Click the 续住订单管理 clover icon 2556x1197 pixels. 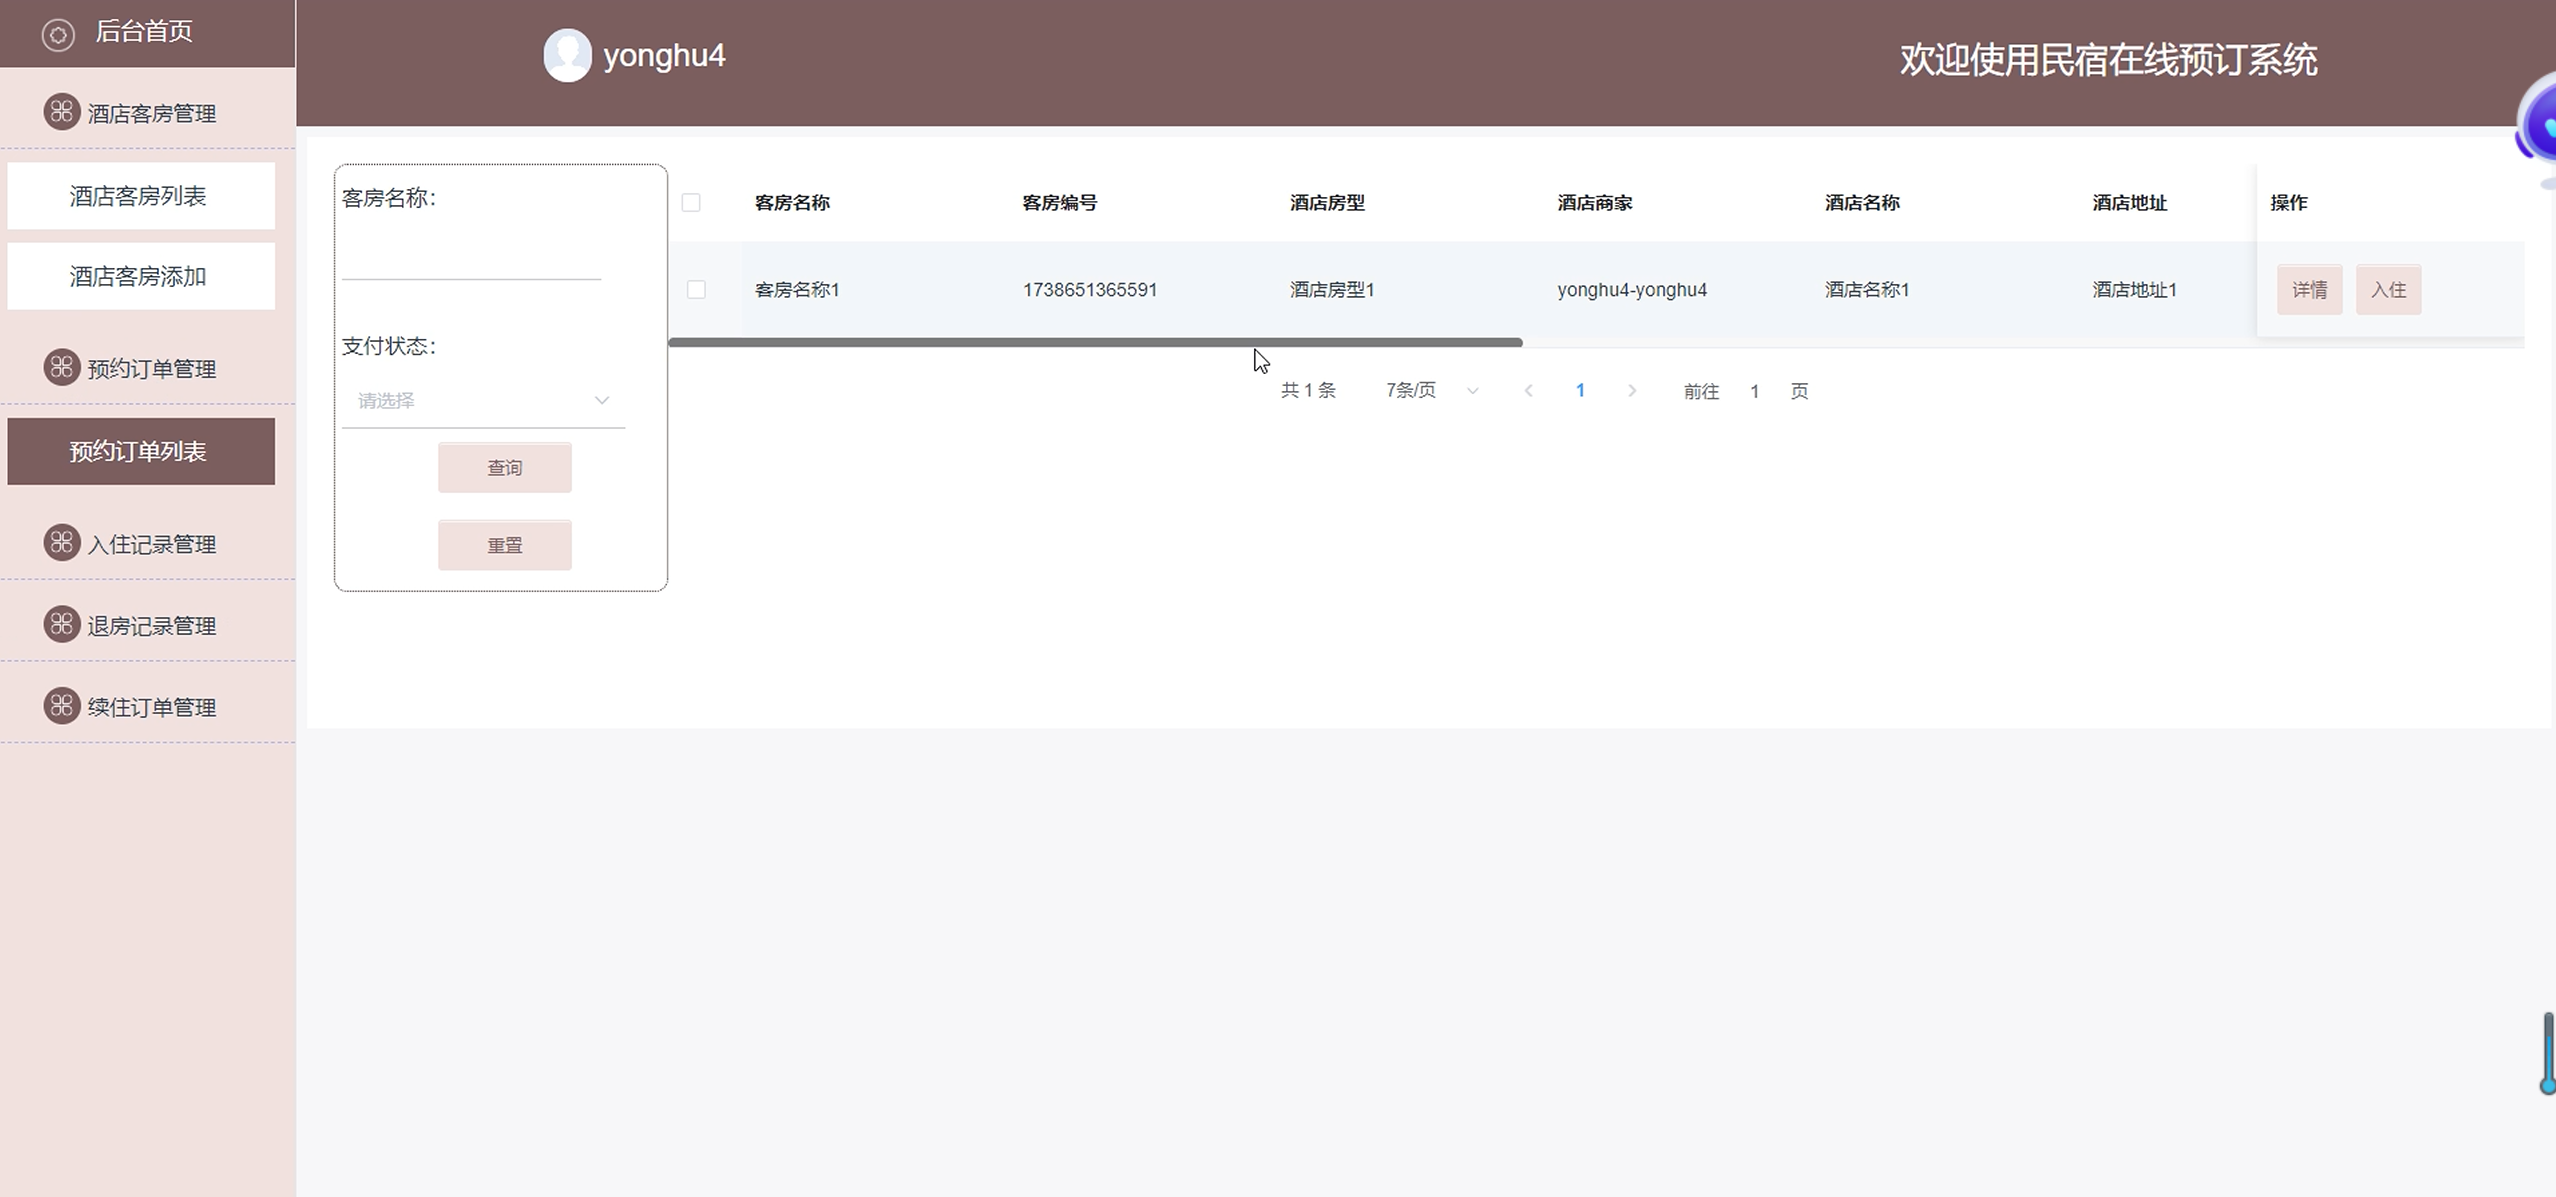pos(61,706)
